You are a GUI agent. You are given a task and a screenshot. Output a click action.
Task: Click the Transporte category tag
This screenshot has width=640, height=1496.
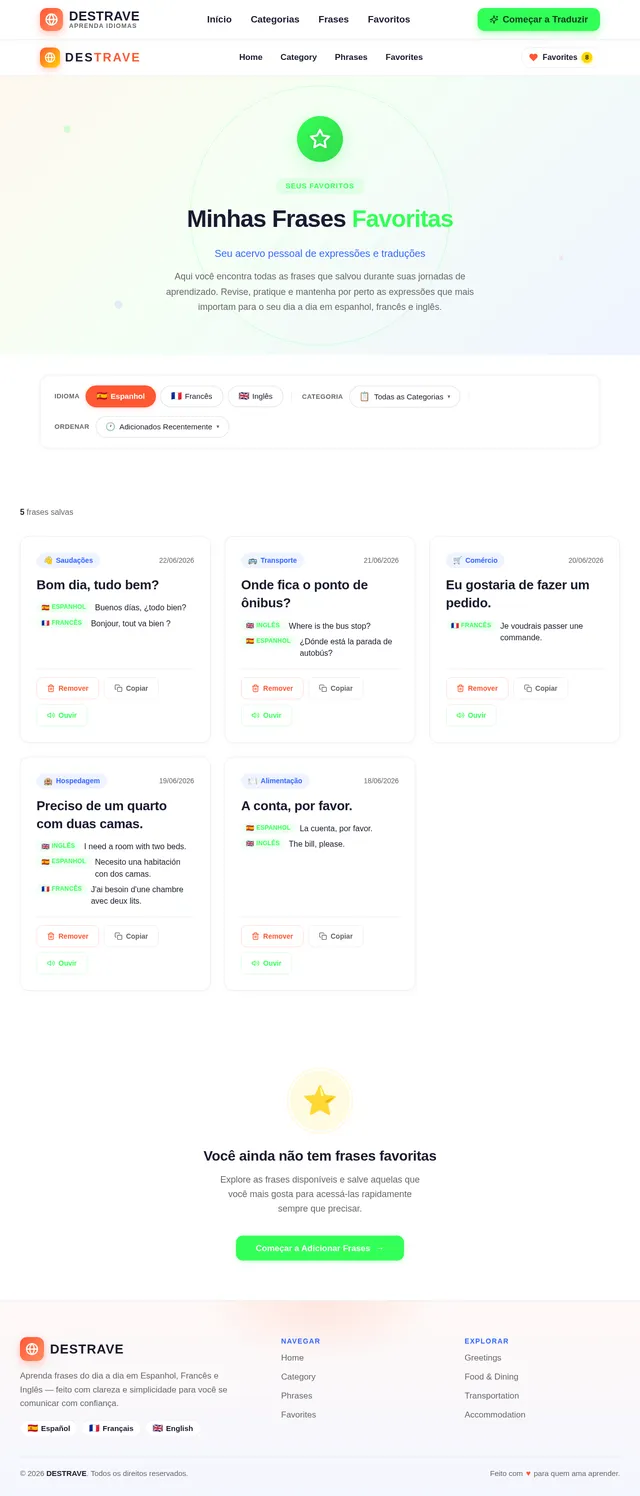click(x=272, y=560)
